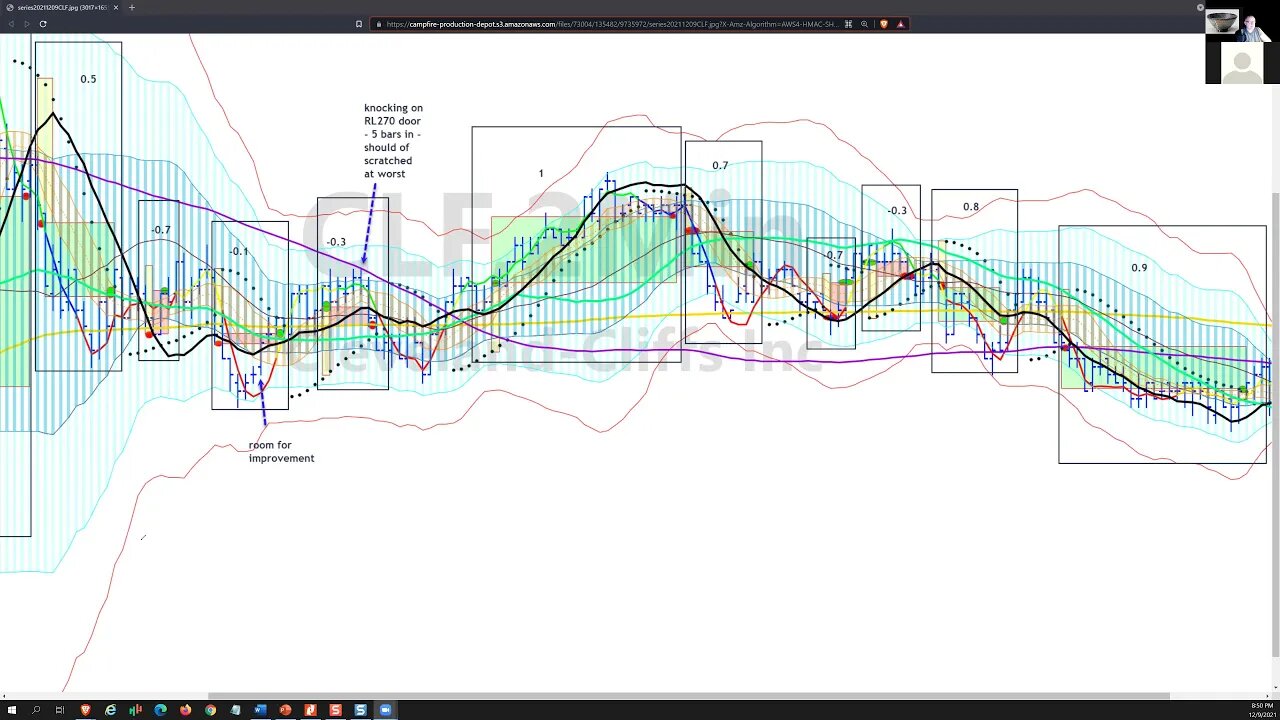Image resolution: width=1280 pixels, height=720 pixels.
Task: Click the zoom magnifier icon in address bar
Action: [x=864, y=24]
